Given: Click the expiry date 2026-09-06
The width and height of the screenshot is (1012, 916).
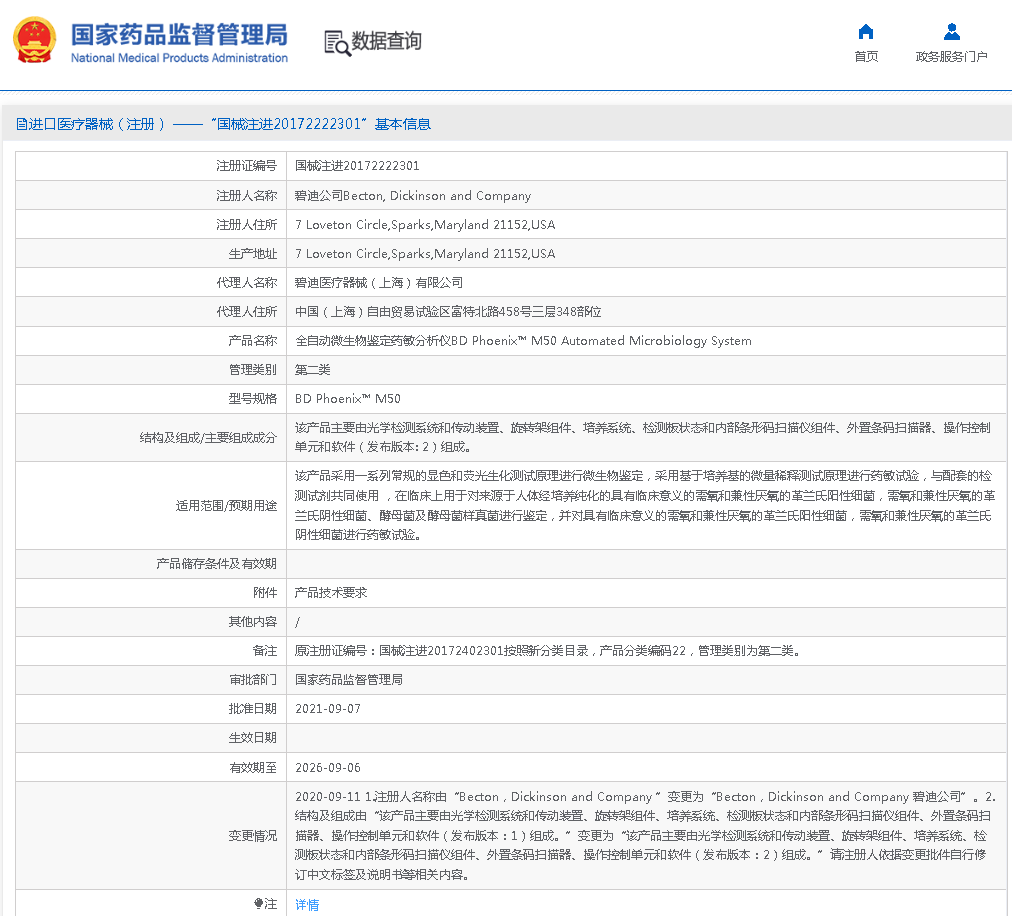Looking at the screenshot, I should pyautogui.click(x=328, y=768).
